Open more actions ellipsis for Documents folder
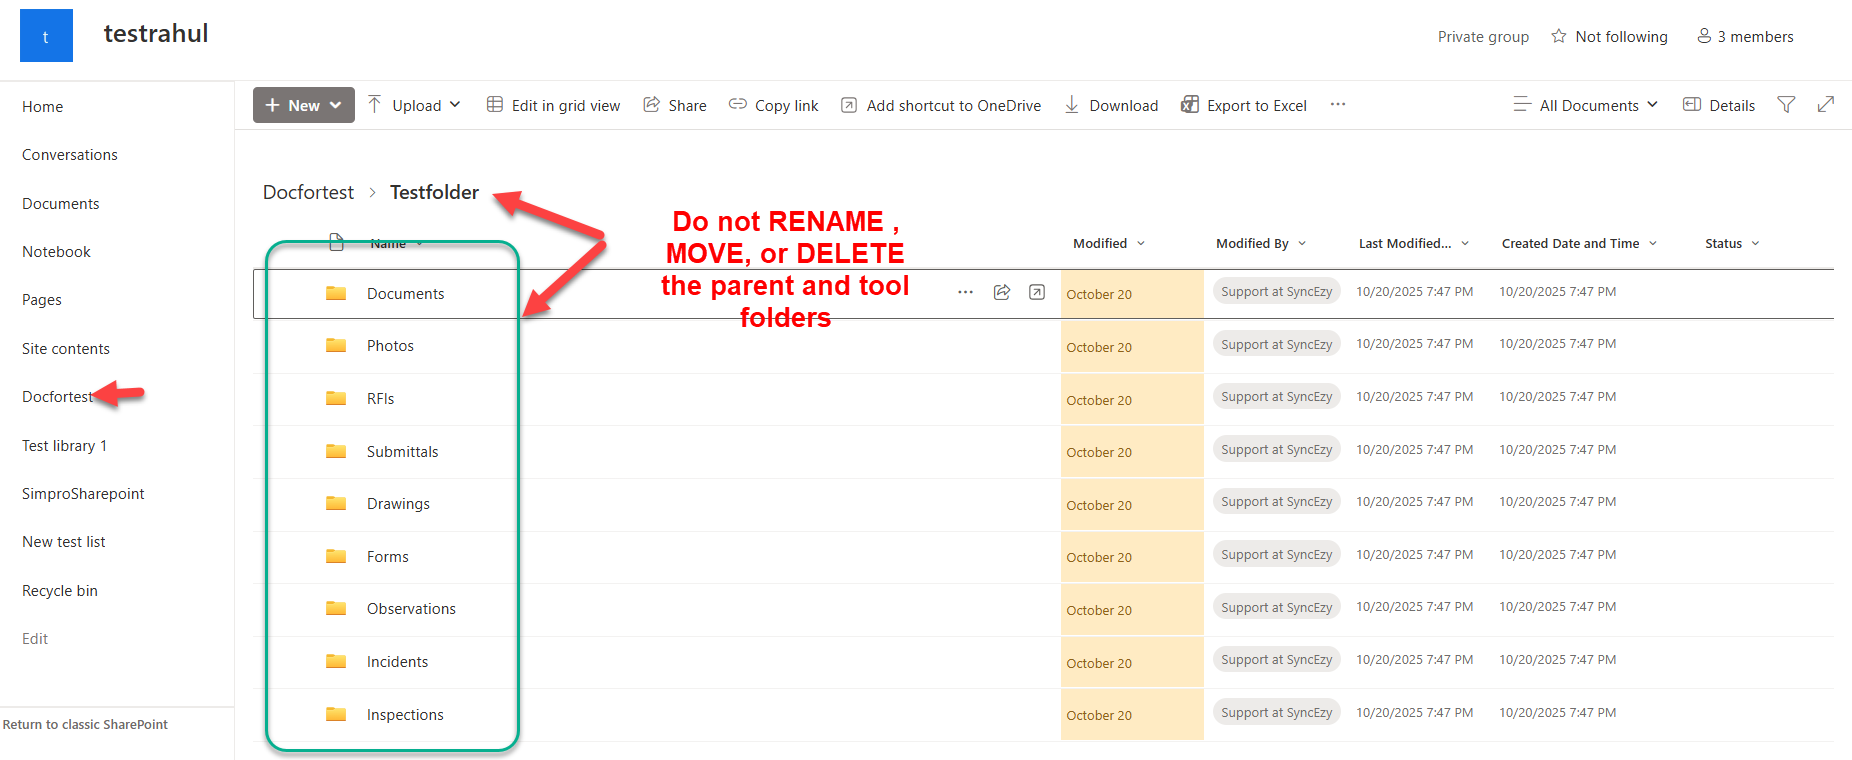The image size is (1852, 760). [x=965, y=292]
